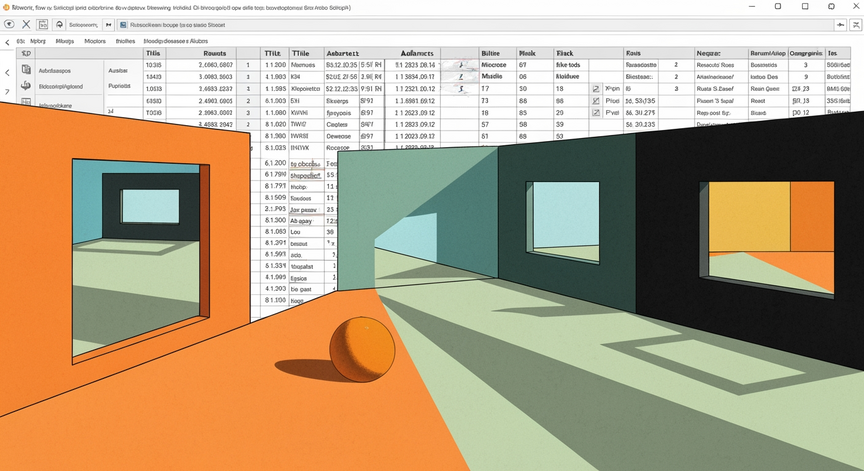Click the pin icon at the toolbar's right end
The width and height of the screenshot is (864, 471).
(840, 25)
